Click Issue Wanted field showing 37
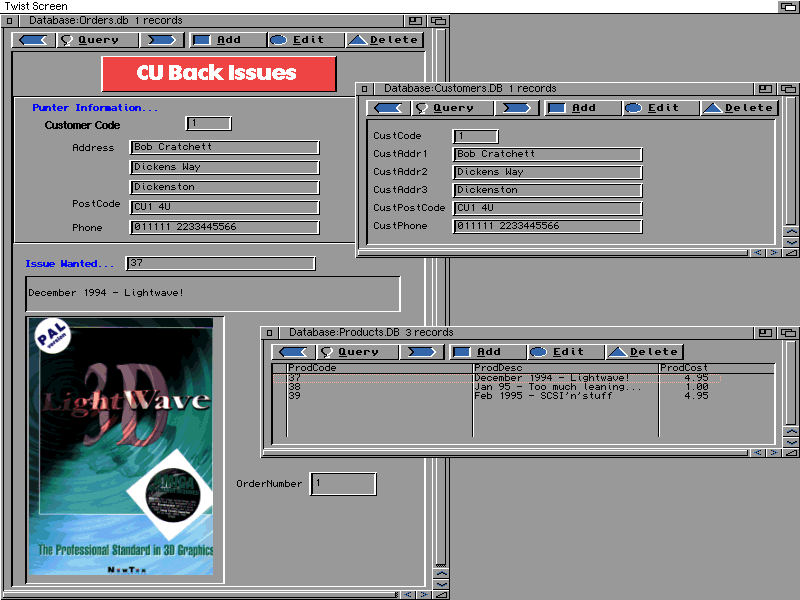 pyautogui.click(x=220, y=263)
